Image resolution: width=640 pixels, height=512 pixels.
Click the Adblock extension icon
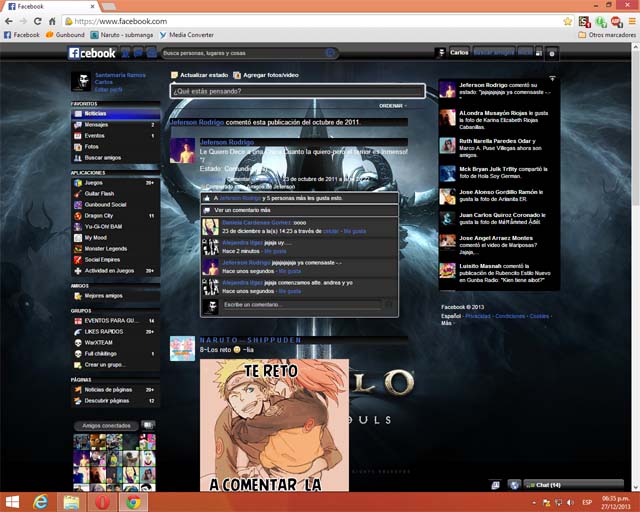(x=616, y=21)
